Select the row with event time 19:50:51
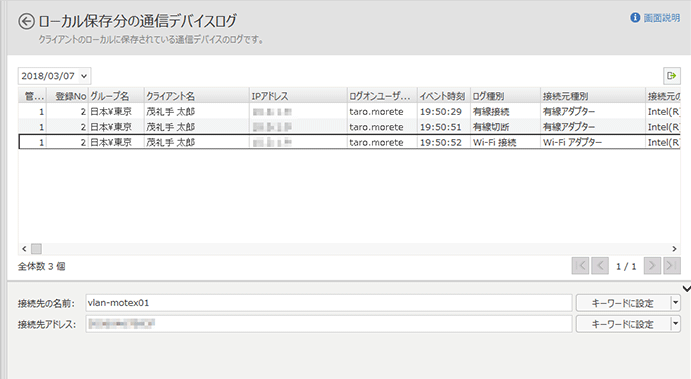The height and width of the screenshot is (379, 691). click(x=349, y=127)
